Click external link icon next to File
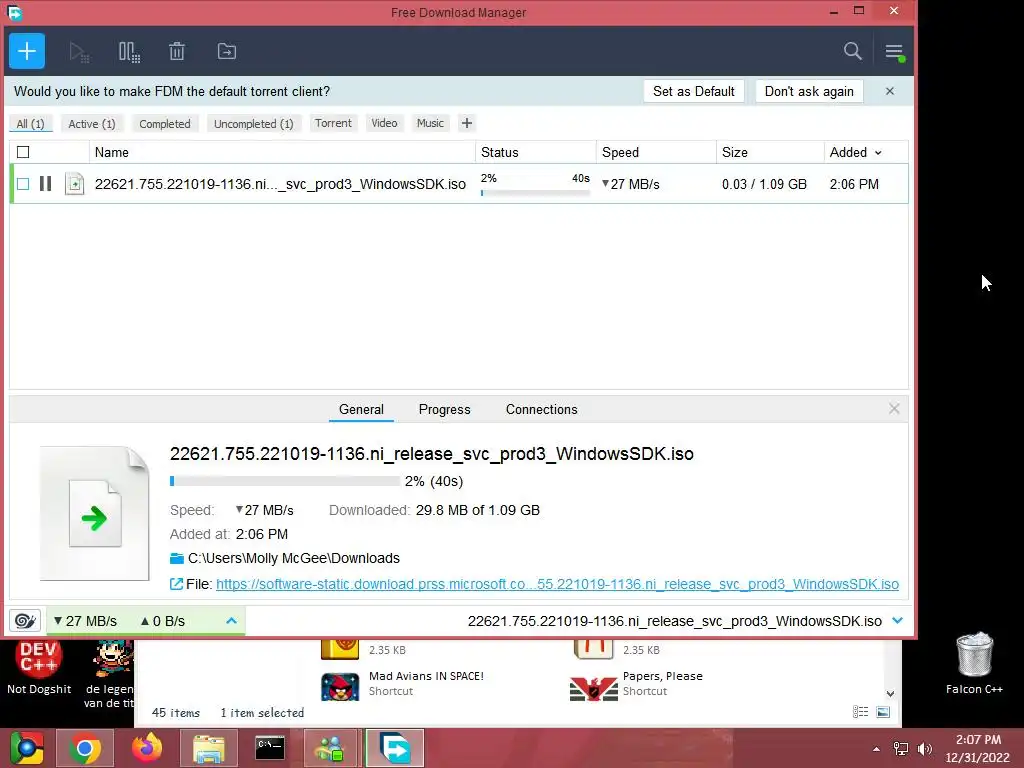 click(176, 584)
